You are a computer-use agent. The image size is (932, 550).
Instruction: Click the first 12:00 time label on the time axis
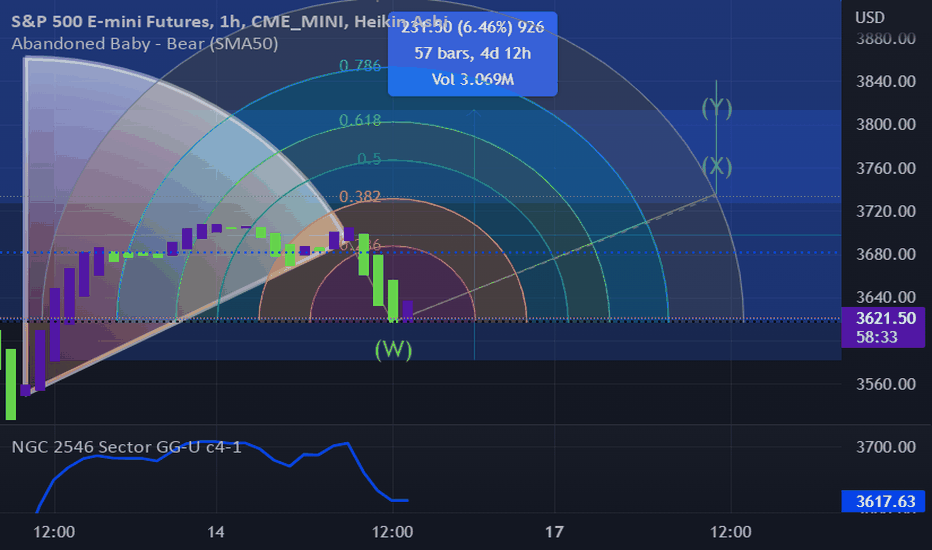[54, 532]
